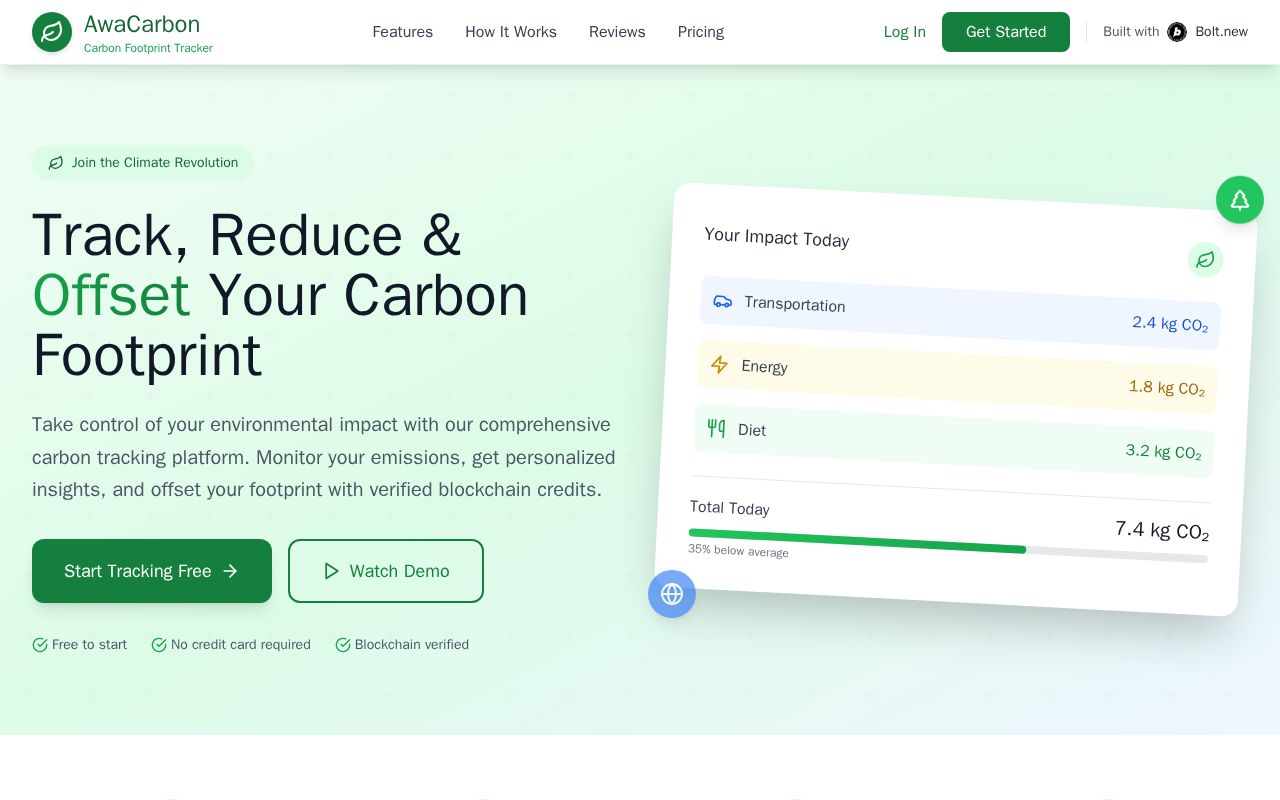Click the Your Impact Today heading
The width and height of the screenshot is (1280, 800).
pos(777,237)
